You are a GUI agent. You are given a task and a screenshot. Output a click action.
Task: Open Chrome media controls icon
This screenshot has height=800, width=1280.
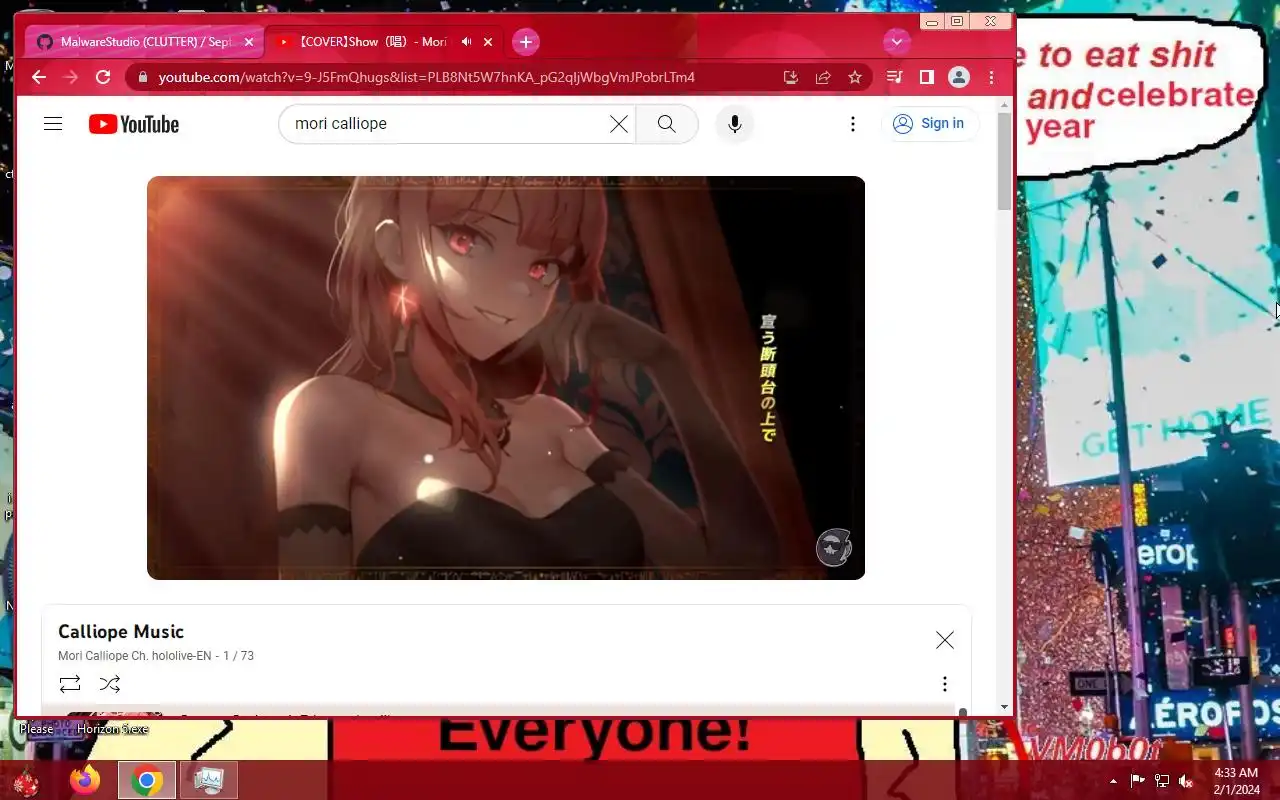click(895, 77)
